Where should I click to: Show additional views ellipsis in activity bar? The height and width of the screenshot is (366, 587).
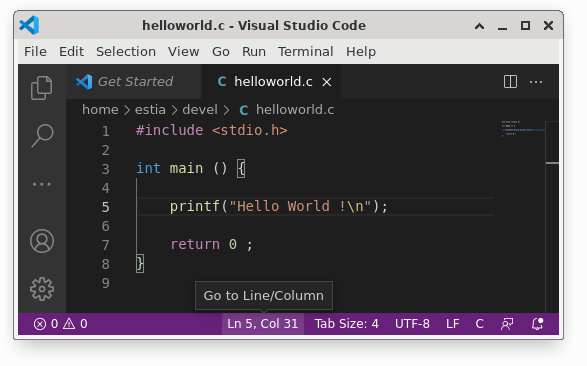pyautogui.click(x=42, y=184)
